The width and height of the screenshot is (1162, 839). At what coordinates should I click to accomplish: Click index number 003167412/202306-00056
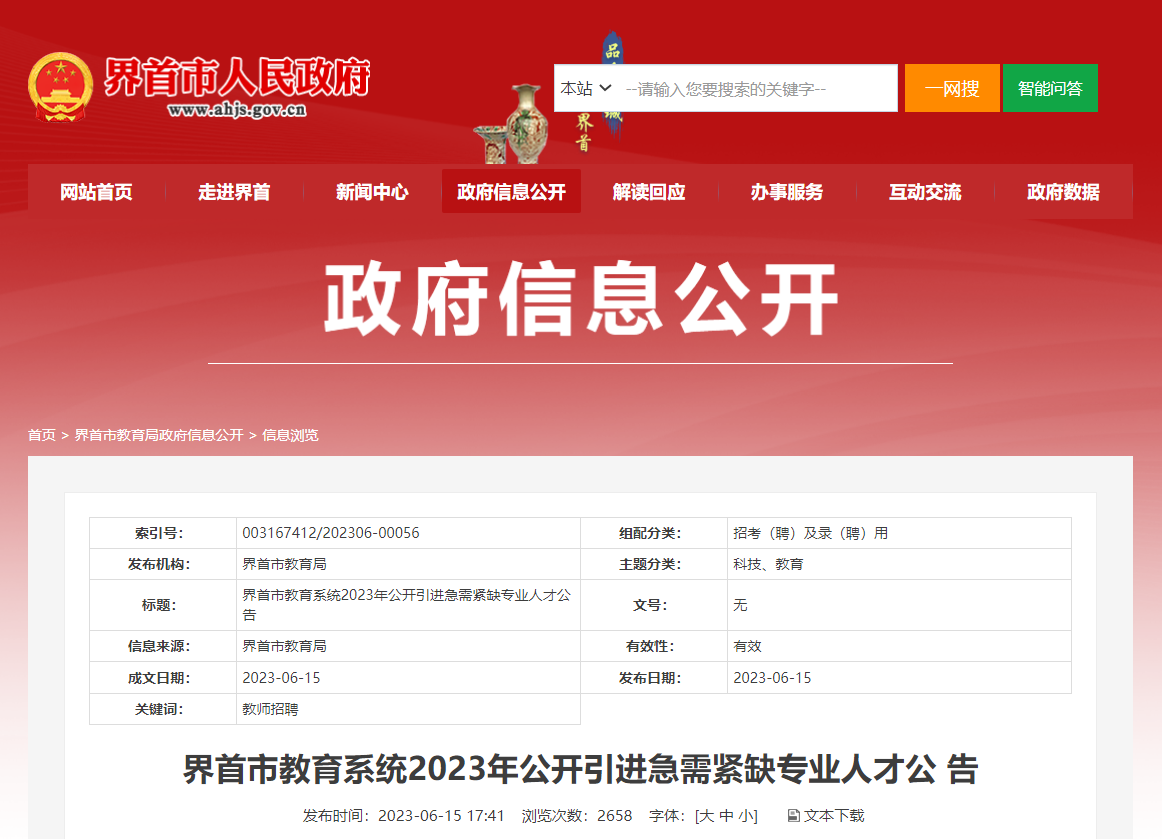[331, 533]
